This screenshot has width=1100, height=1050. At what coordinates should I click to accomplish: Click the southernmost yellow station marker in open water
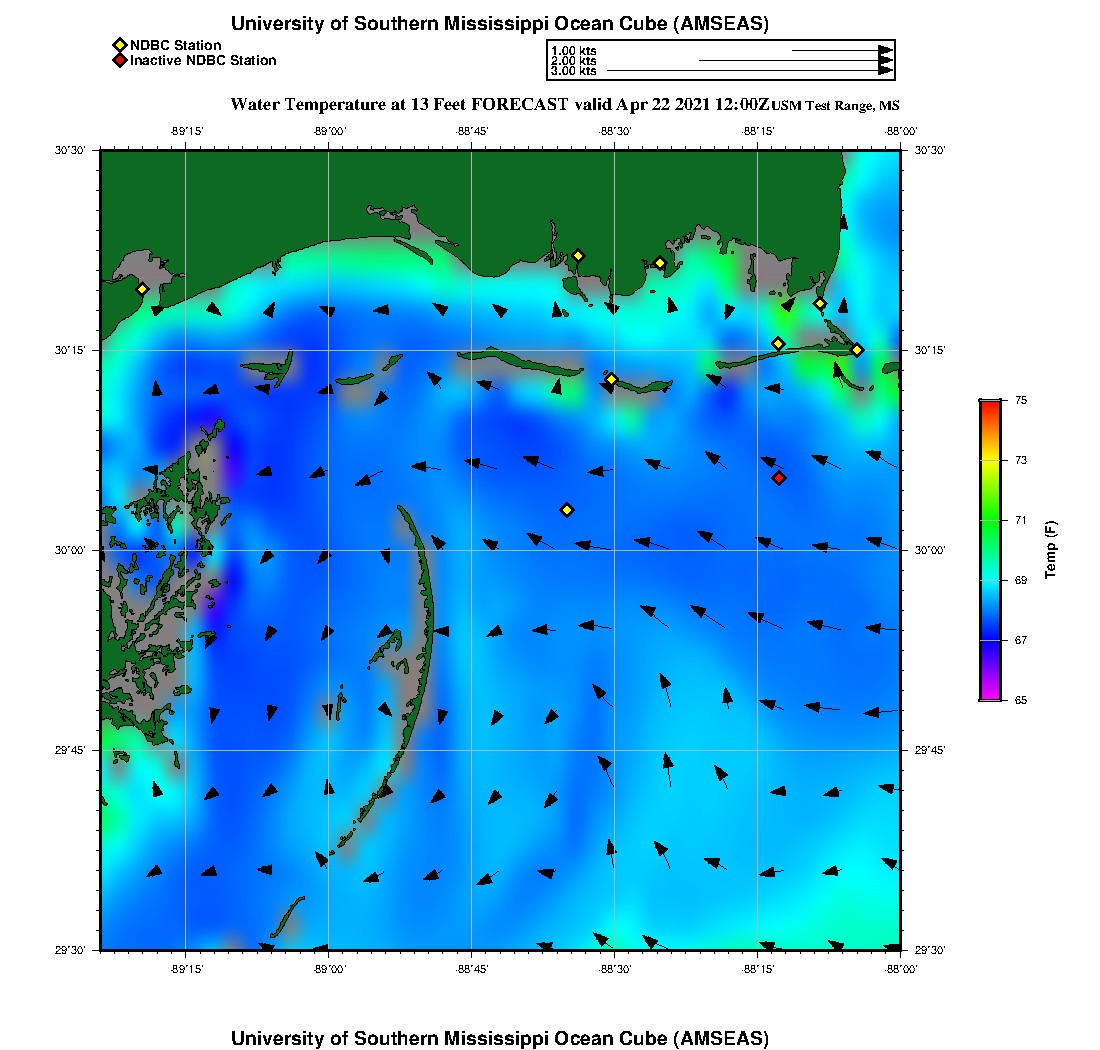(x=567, y=510)
